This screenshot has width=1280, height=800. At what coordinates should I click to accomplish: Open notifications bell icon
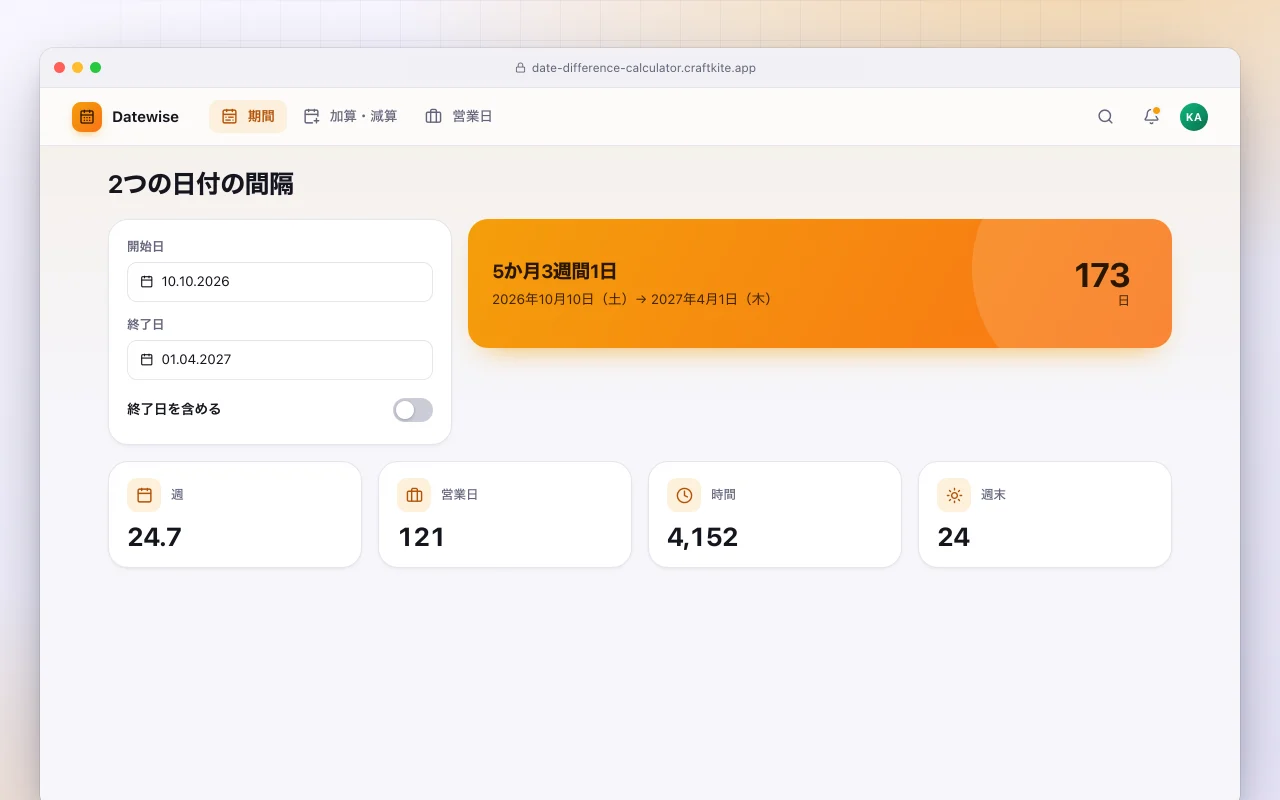[1151, 117]
